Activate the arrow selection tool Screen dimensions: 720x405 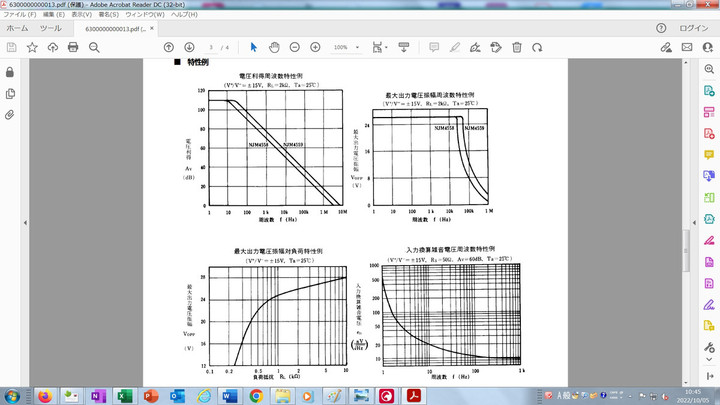click(253, 47)
